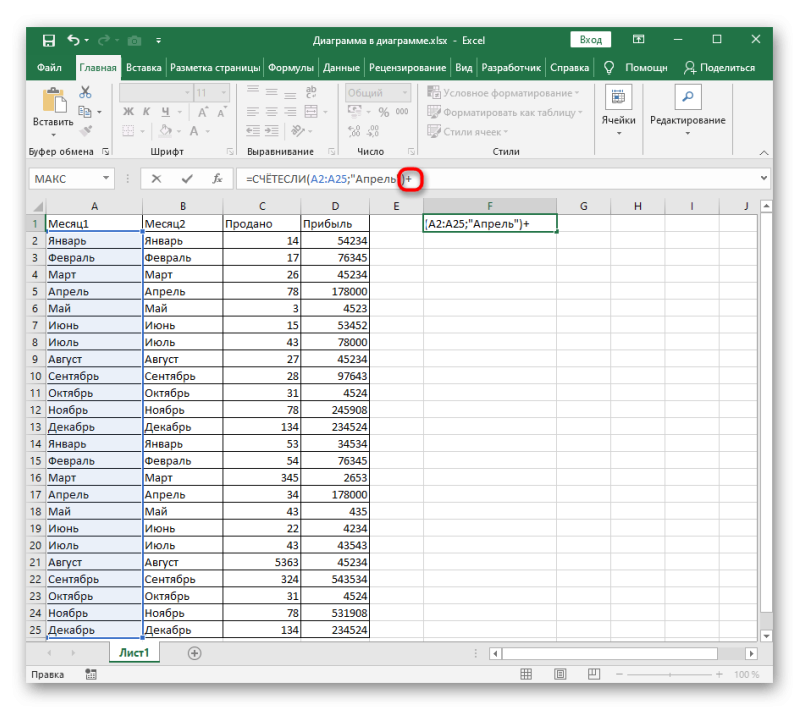
Task: Click the wrap text icon
Action: [x=311, y=92]
